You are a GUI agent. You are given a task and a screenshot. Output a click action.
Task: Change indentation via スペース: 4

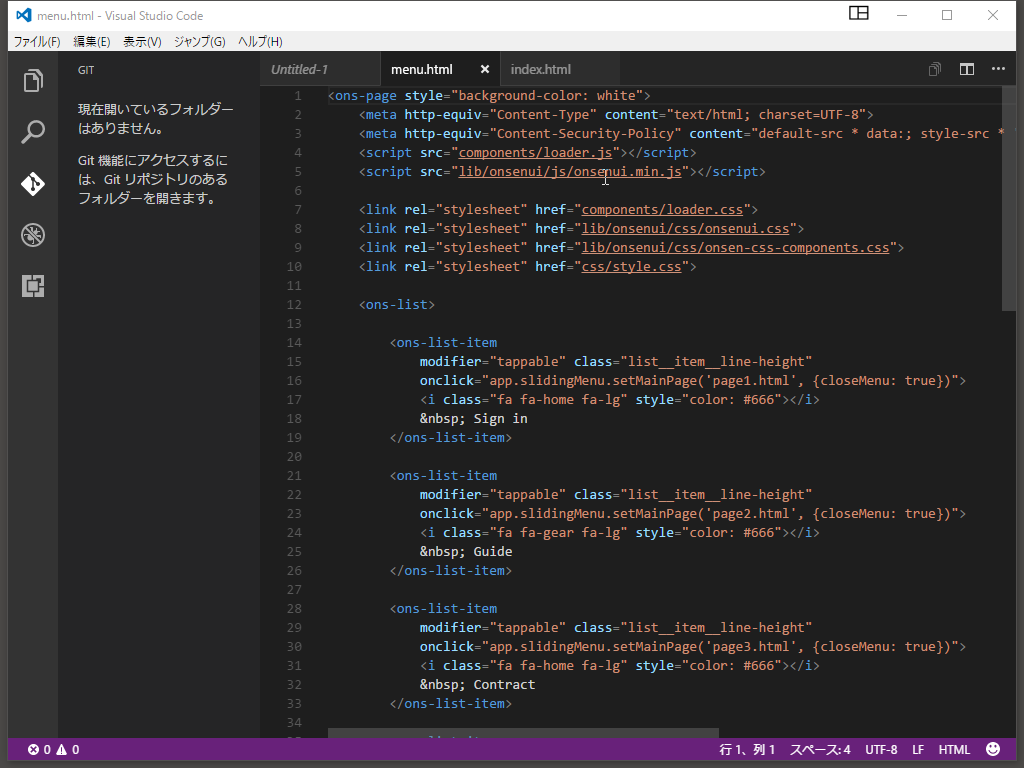point(820,750)
